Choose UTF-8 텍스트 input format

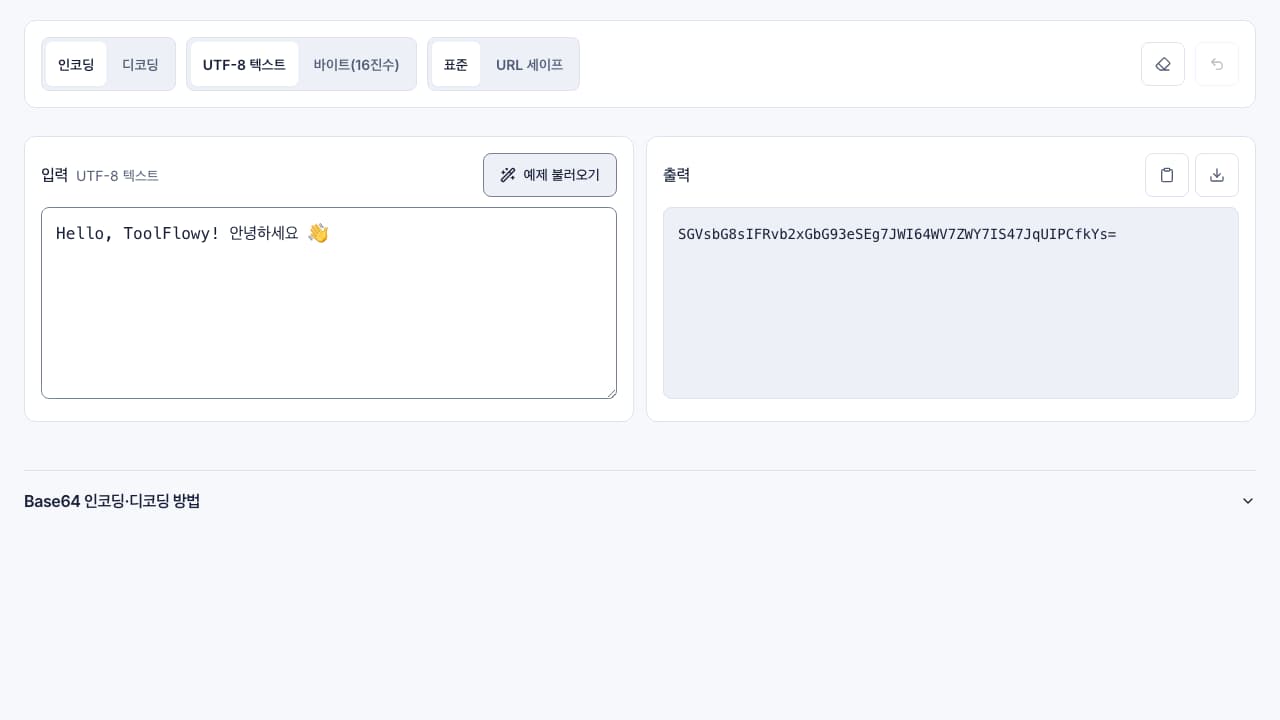click(244, 64)
